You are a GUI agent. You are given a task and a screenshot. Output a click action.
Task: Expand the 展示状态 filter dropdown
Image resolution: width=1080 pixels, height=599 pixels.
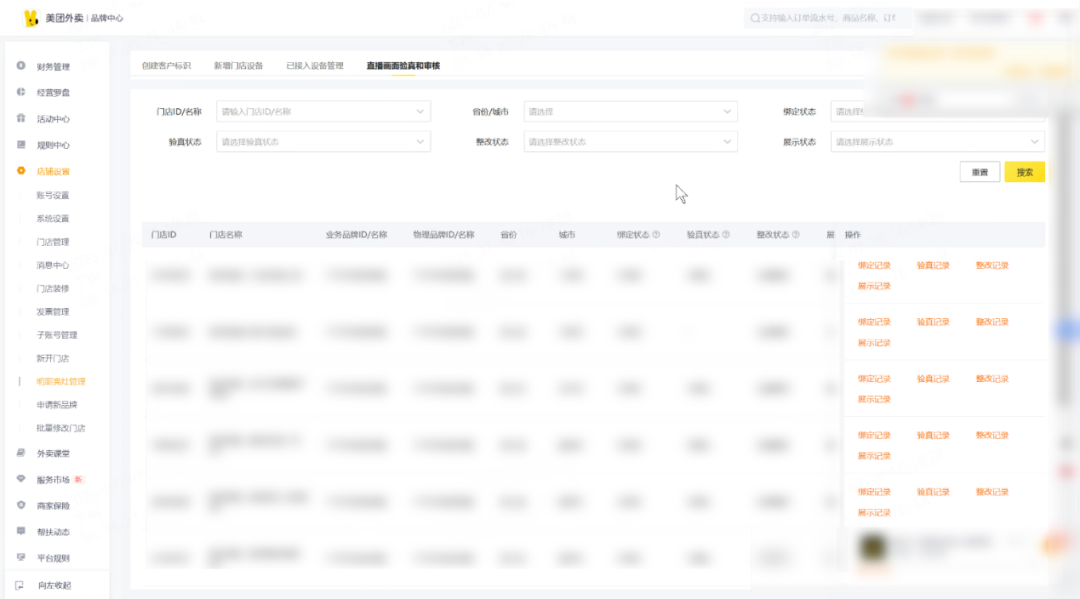(937, 142)
